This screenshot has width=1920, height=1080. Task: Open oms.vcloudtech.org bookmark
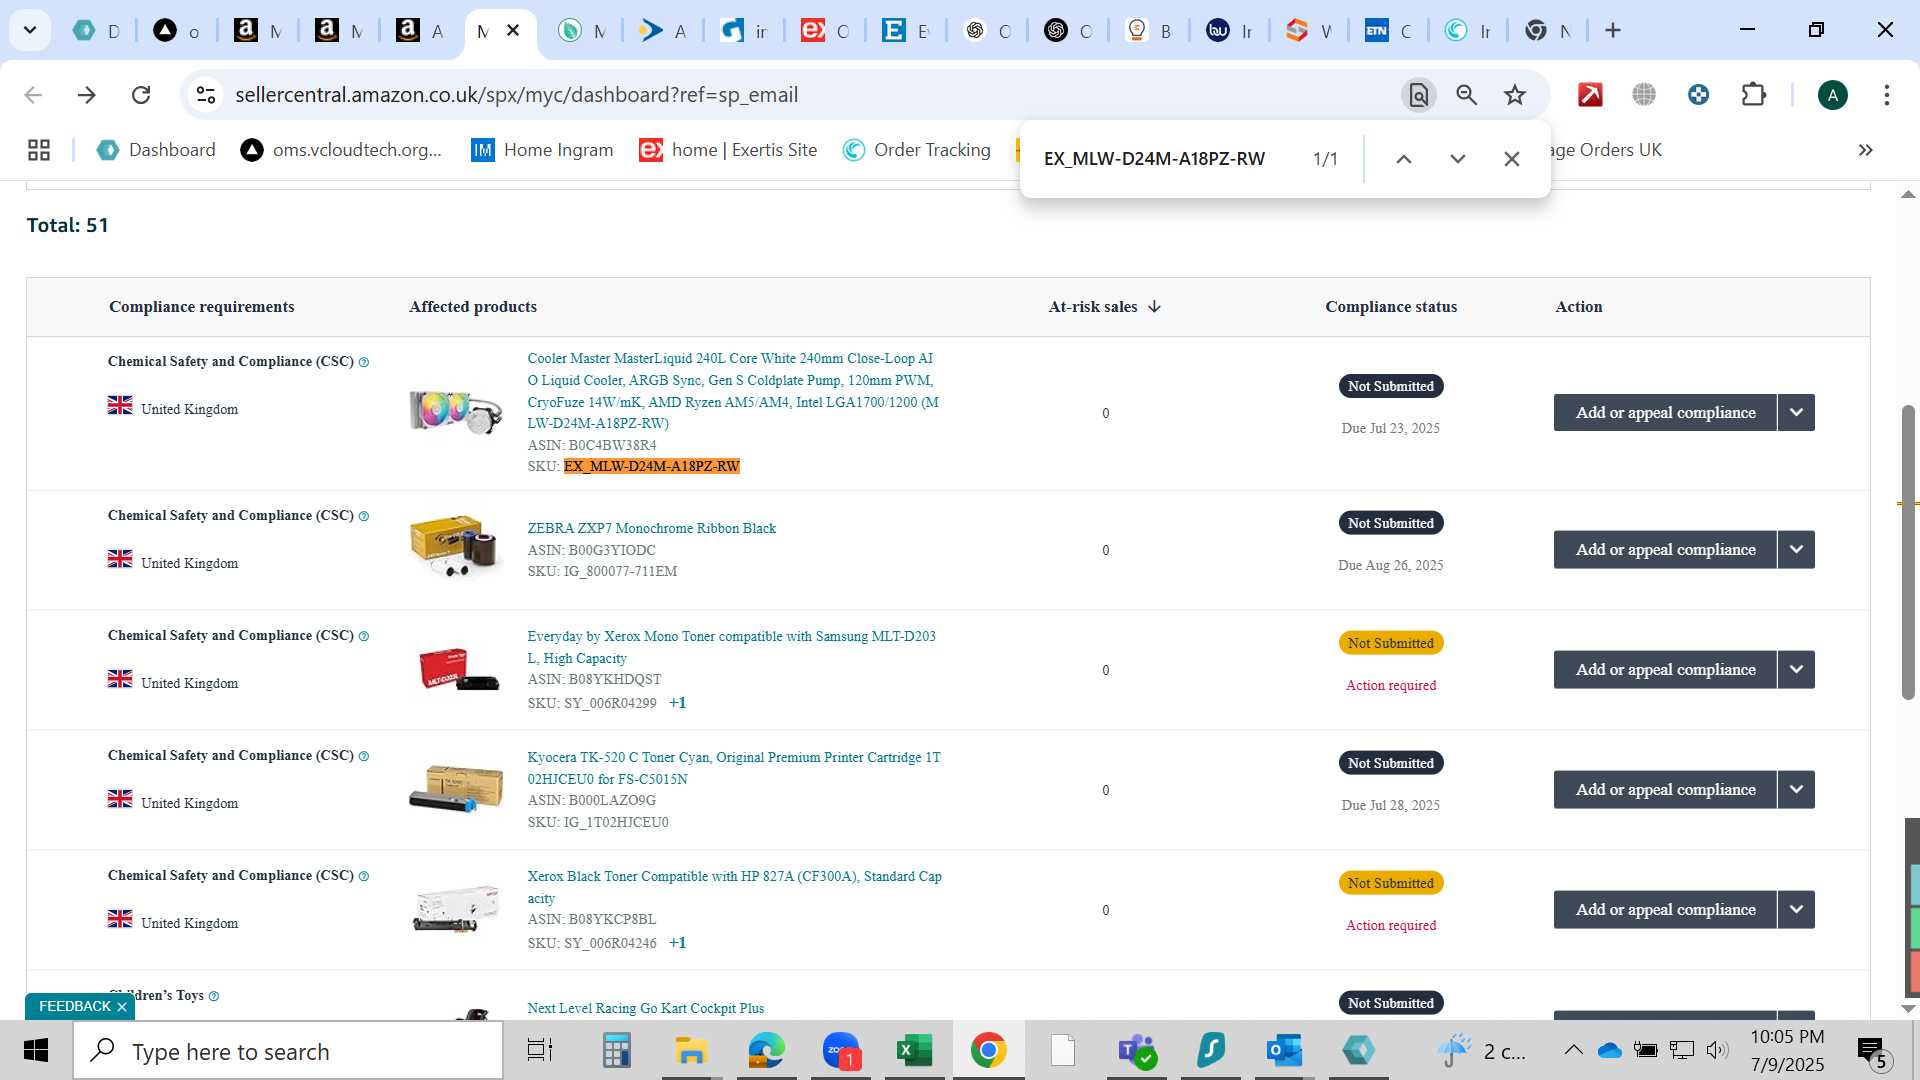tap(341, 150)
